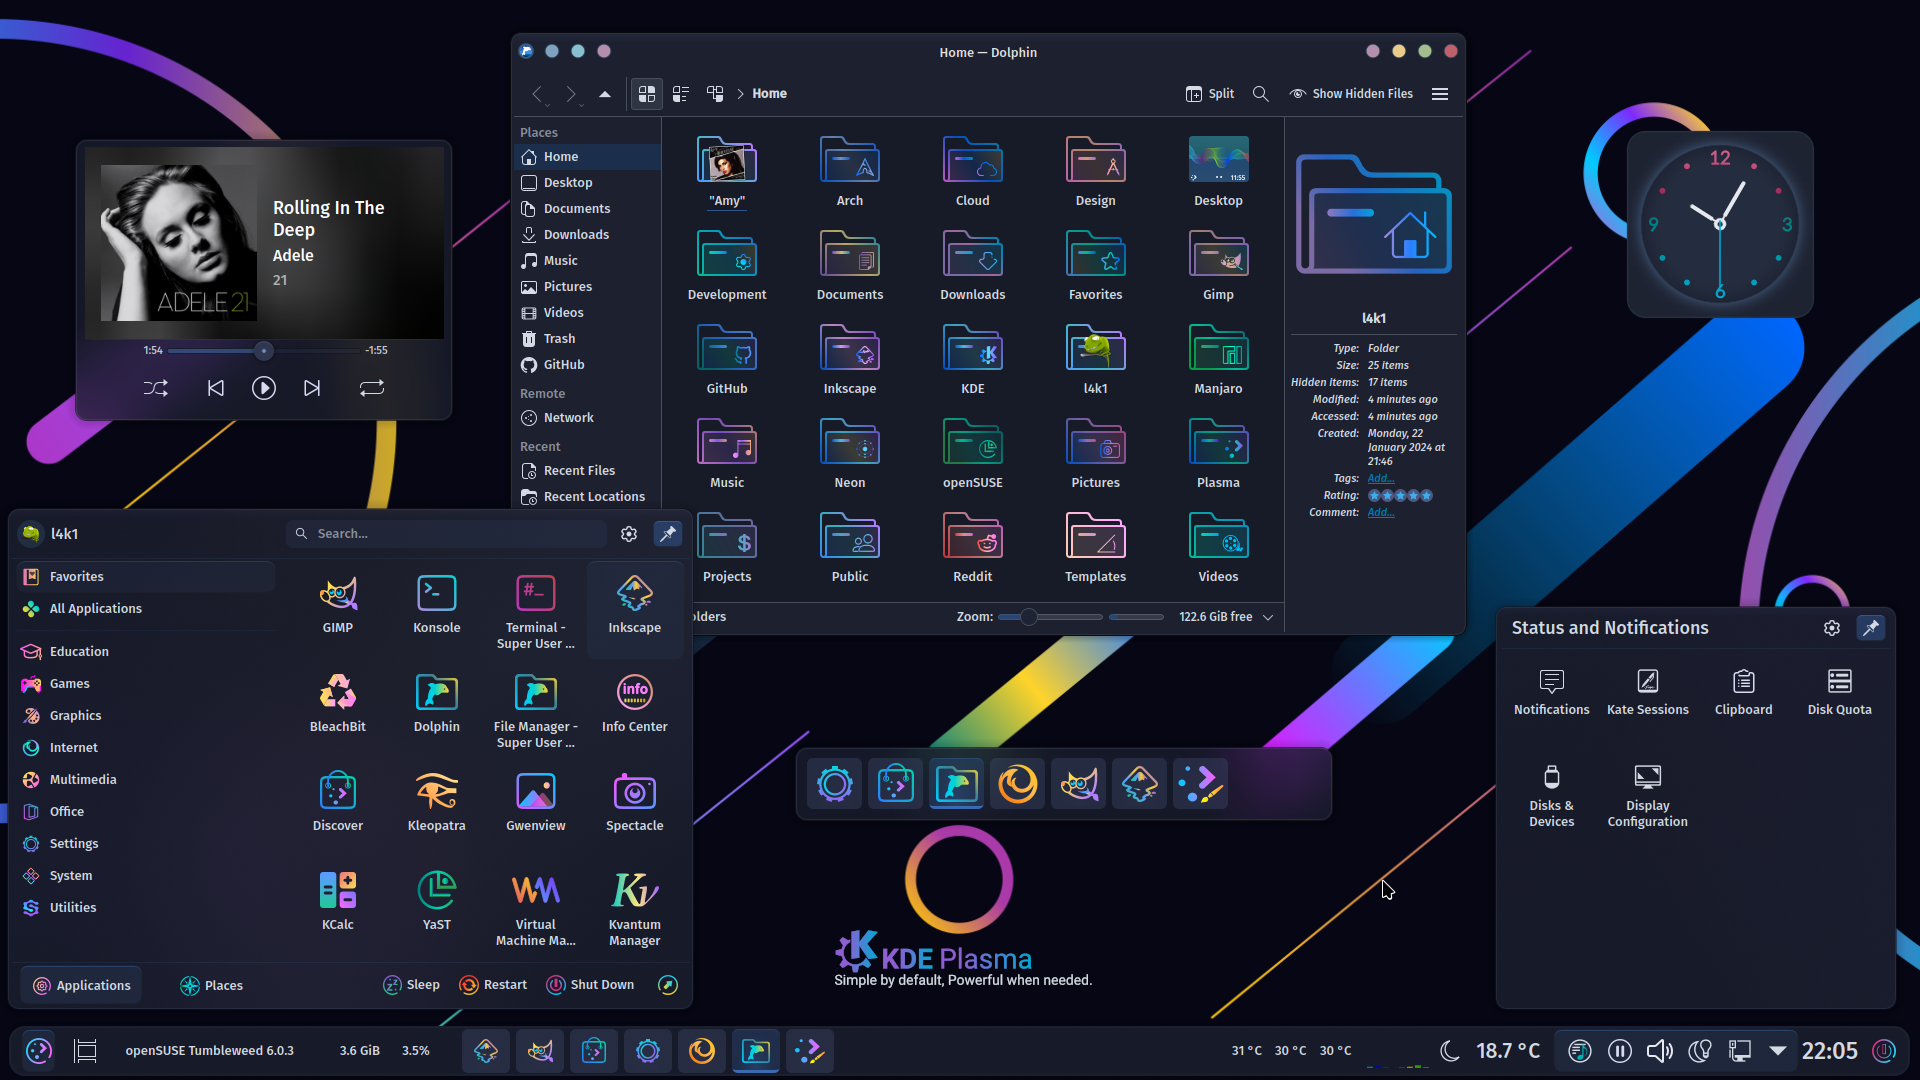This screenshot has height=1080, width=1920.
Task: Open the Manjaro folder
Action: [x=1218, y=359]
